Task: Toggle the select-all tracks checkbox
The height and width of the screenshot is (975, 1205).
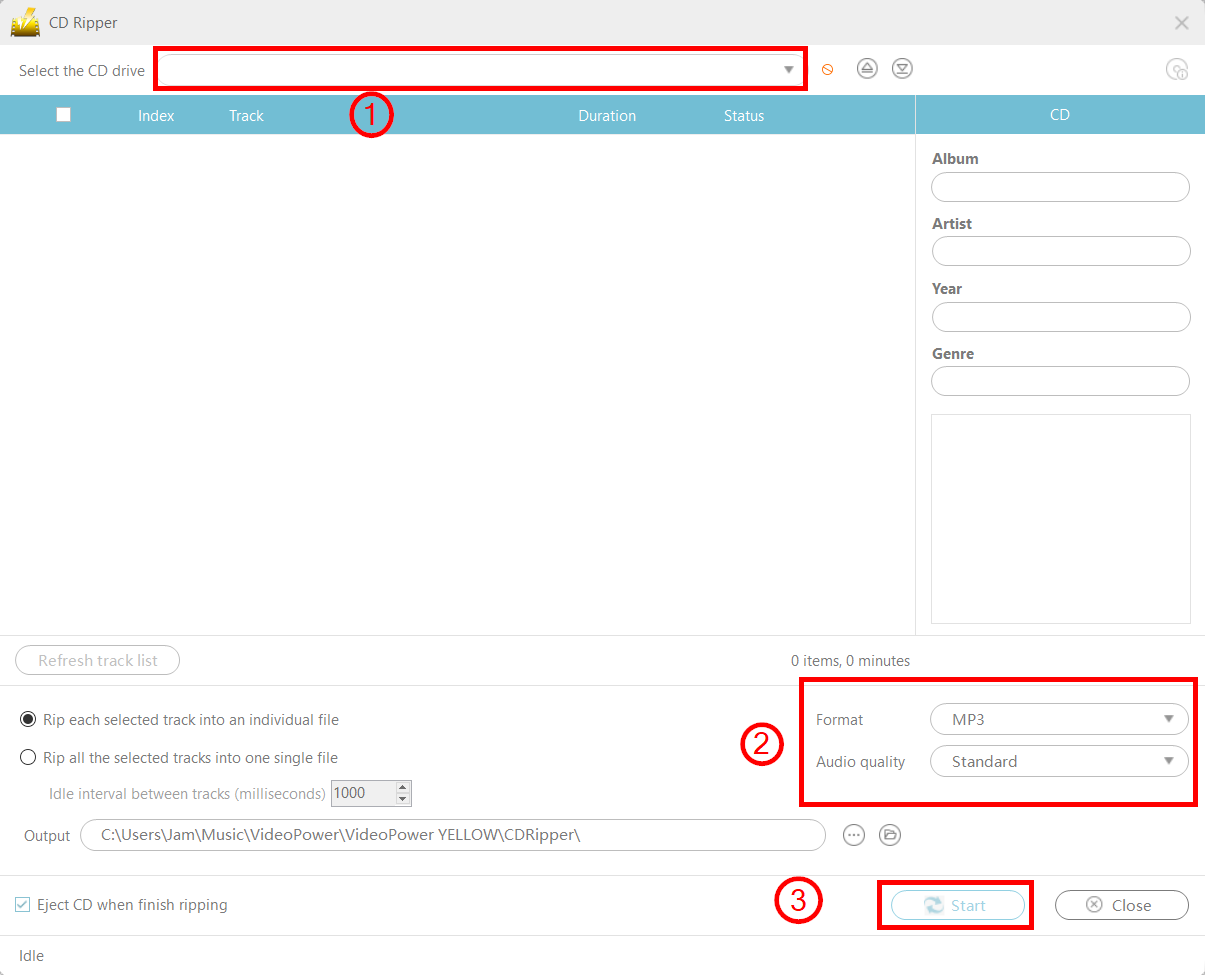Action: (64, 115)
